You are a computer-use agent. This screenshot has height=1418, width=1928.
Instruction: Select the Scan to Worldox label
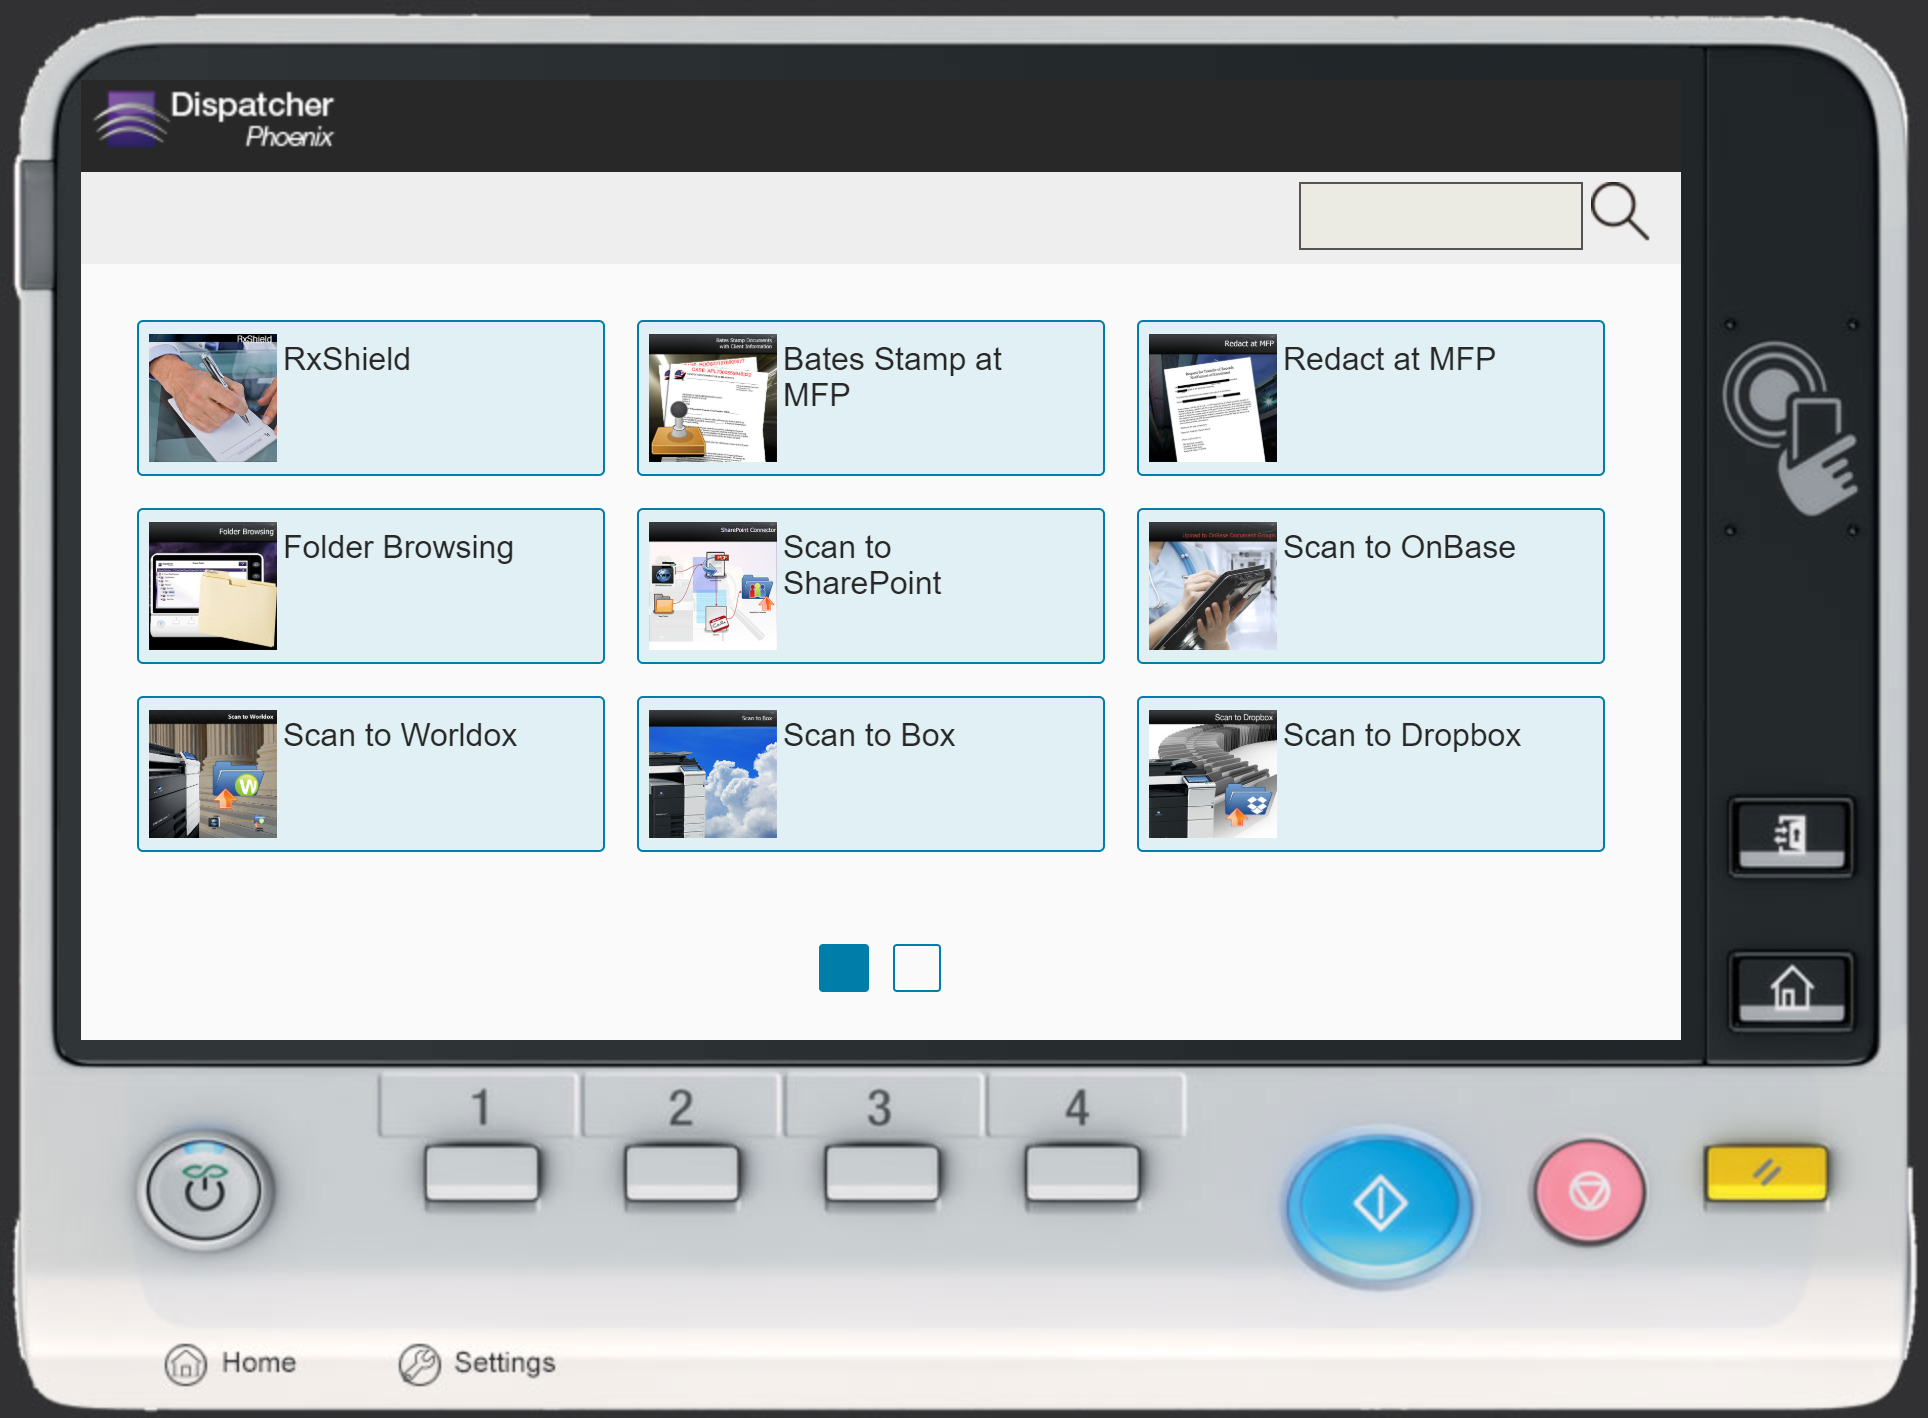(400, 735)
